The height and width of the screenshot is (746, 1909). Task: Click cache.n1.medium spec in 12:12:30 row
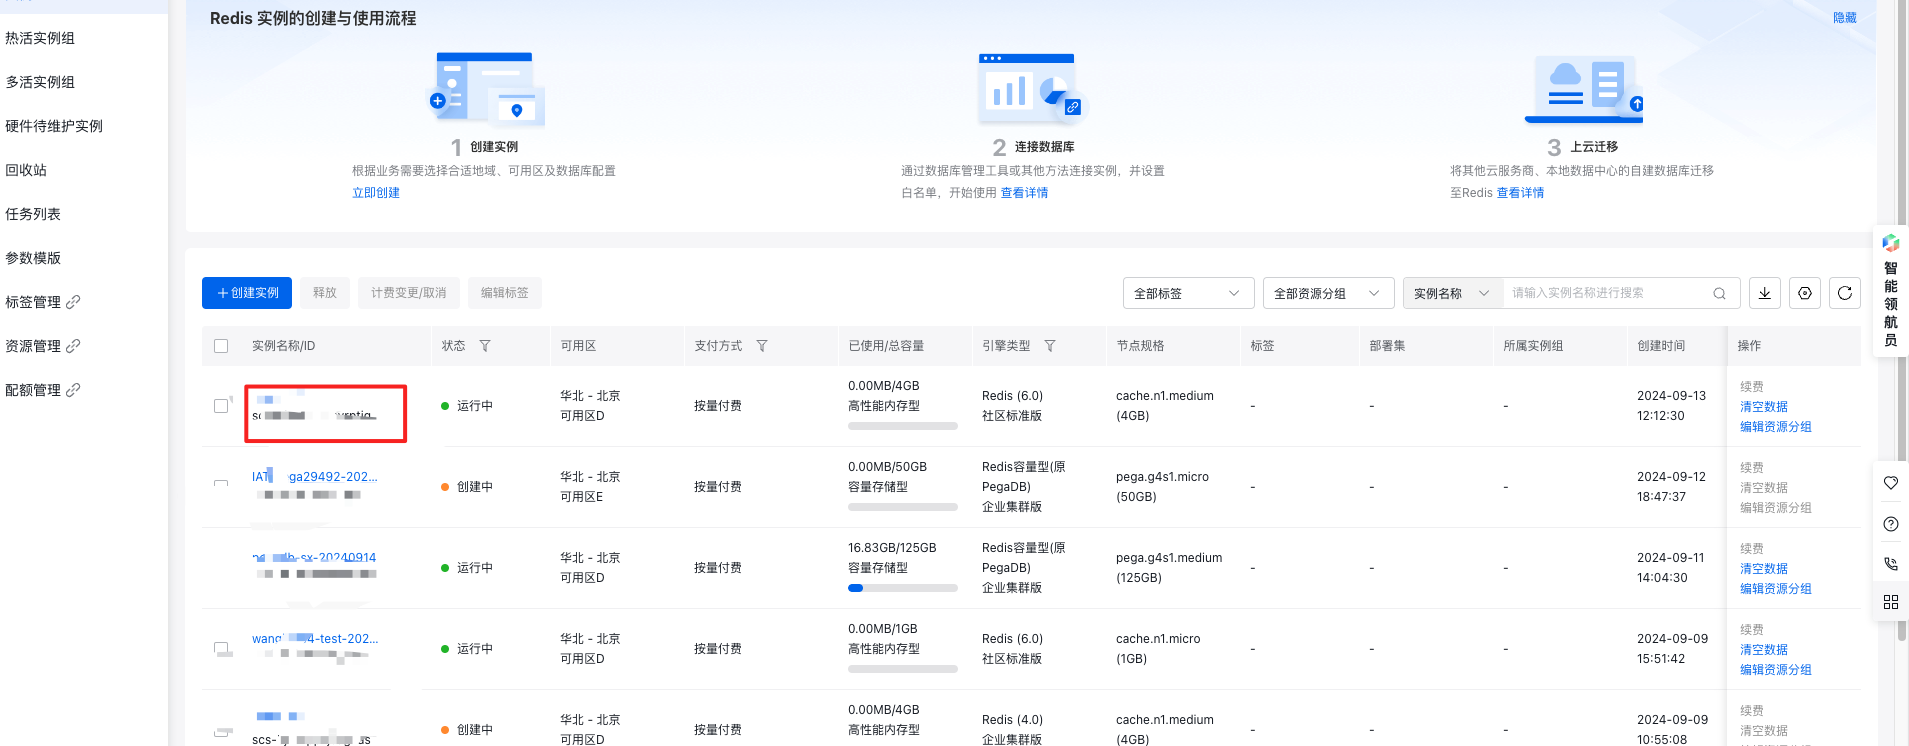tap(1165, 406)
